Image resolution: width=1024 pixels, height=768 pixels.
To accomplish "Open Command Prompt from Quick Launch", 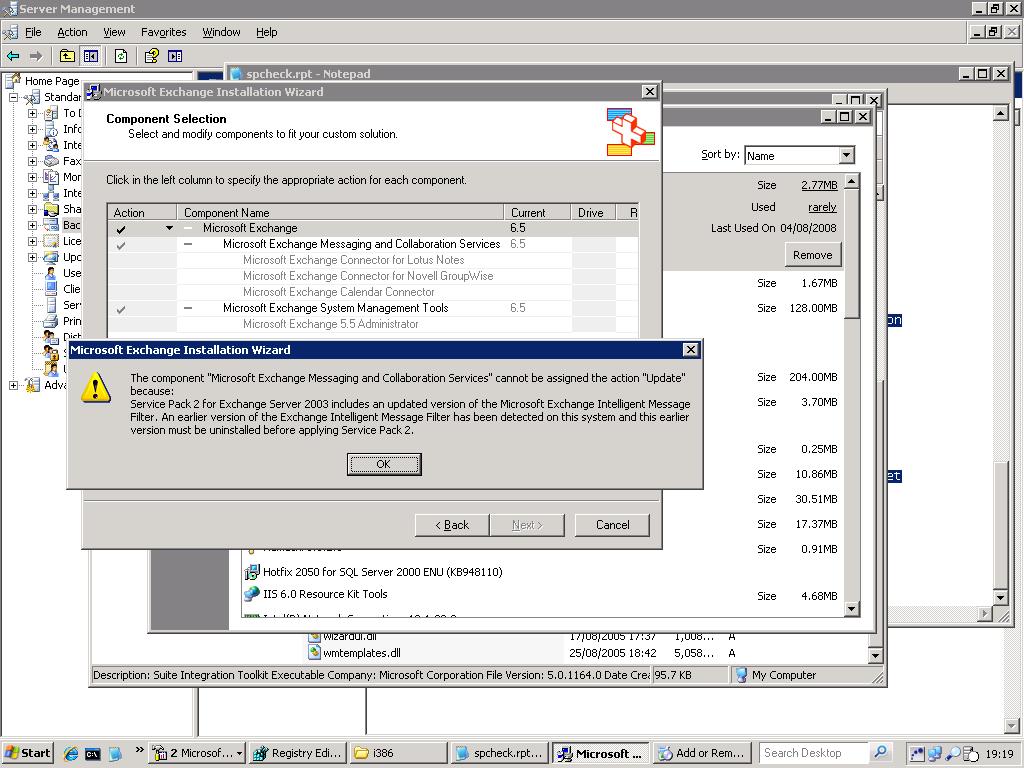I will [92, 754].
